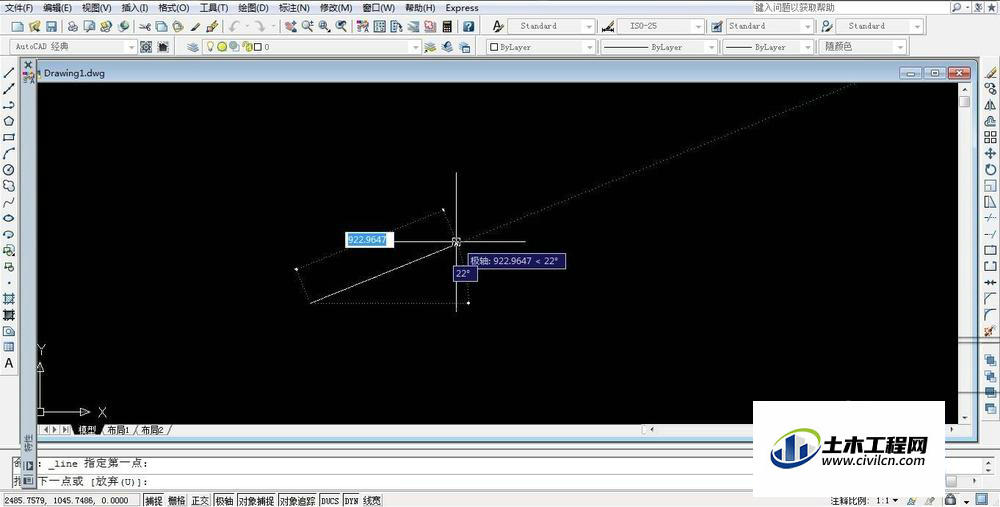Image resolution: width=1000 pixels, height=507 pixels.
Task: Open the 标注(N) menu
Action: 294,8
